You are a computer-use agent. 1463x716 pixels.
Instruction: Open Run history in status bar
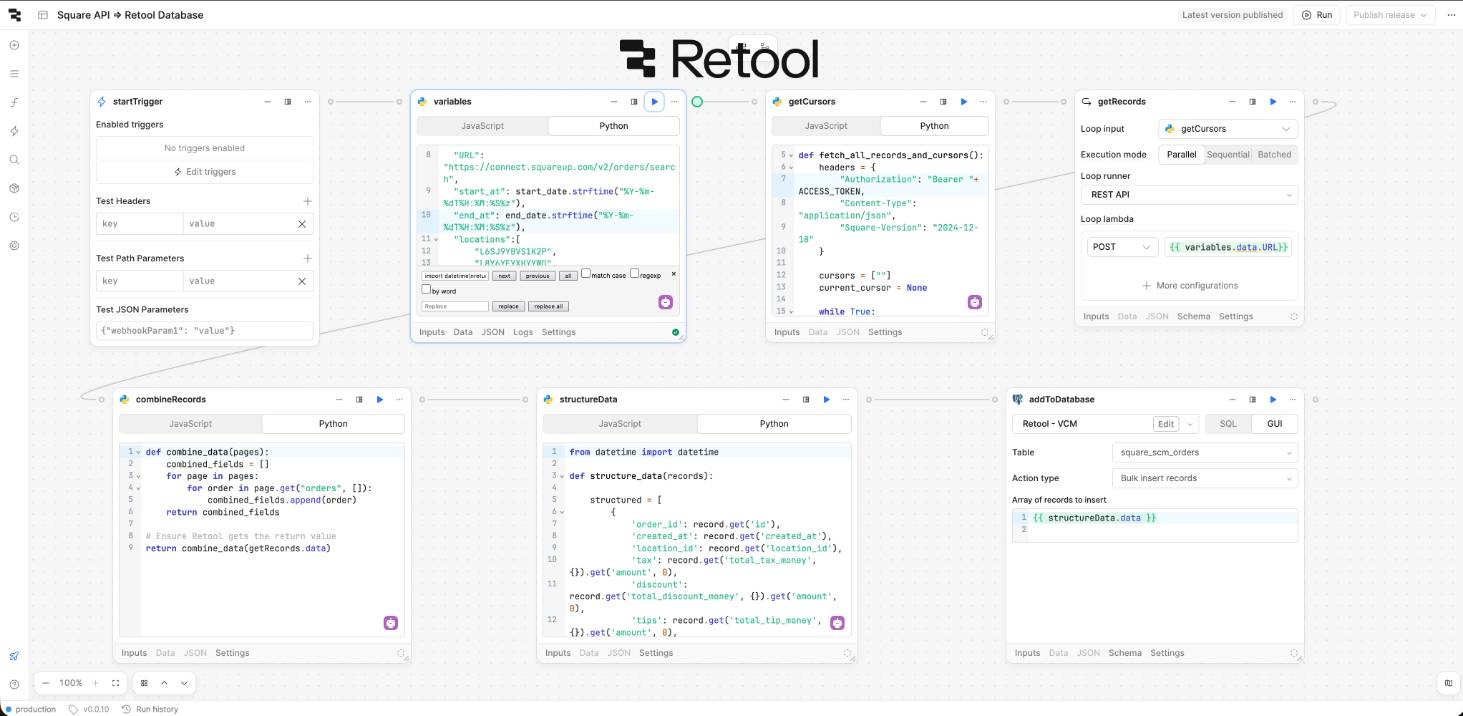point(150,709)
